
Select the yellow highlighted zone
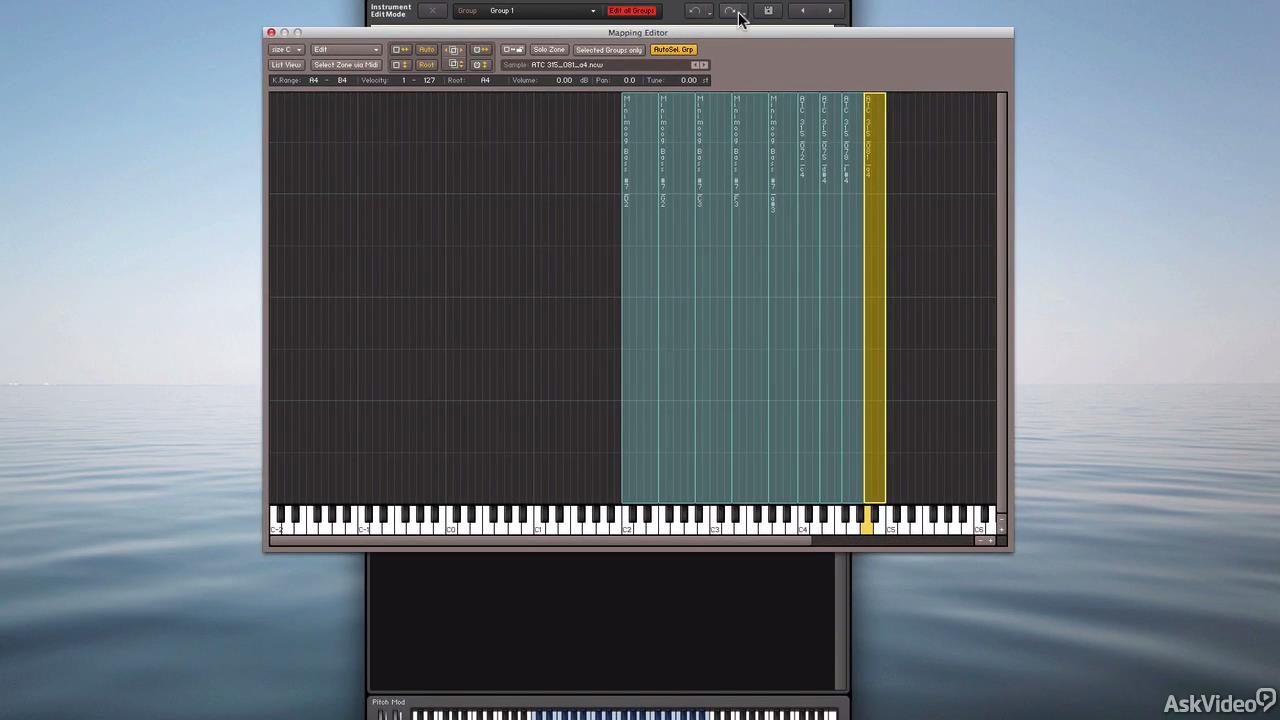874,300
